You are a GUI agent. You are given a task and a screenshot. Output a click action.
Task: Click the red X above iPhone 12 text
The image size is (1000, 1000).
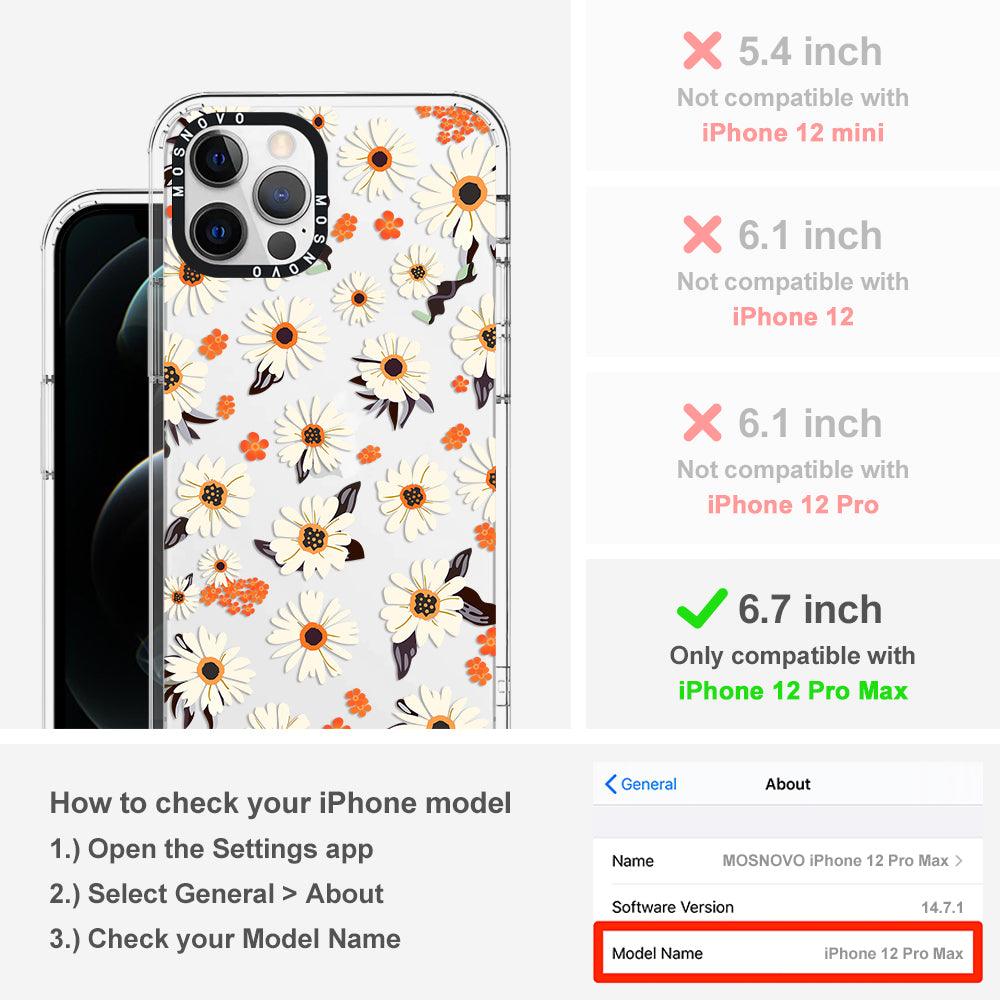[702, 235]
